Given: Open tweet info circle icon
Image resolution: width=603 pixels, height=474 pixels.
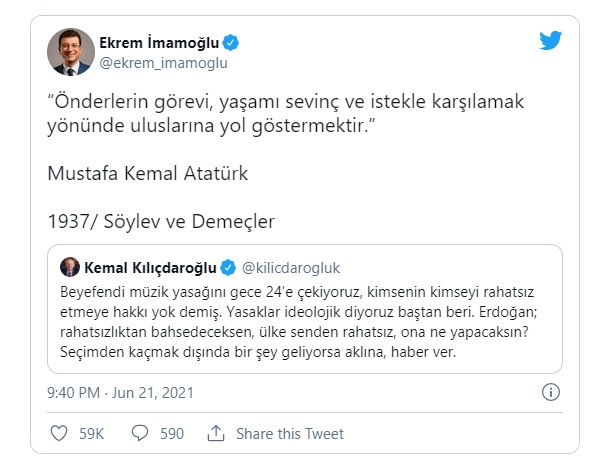Looking at the screenshot, I should [551, 393].
